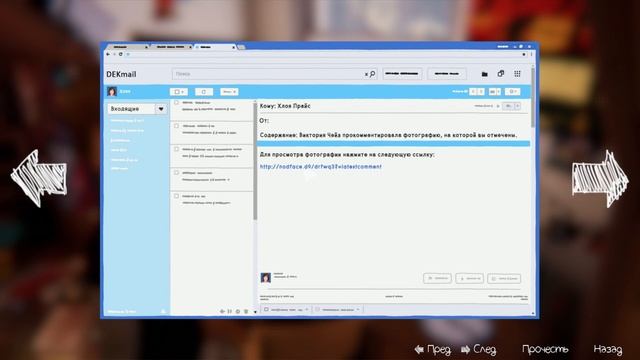640x360 pixels.
Task: Expand second attachment chip at bottom
Action: 358,309
